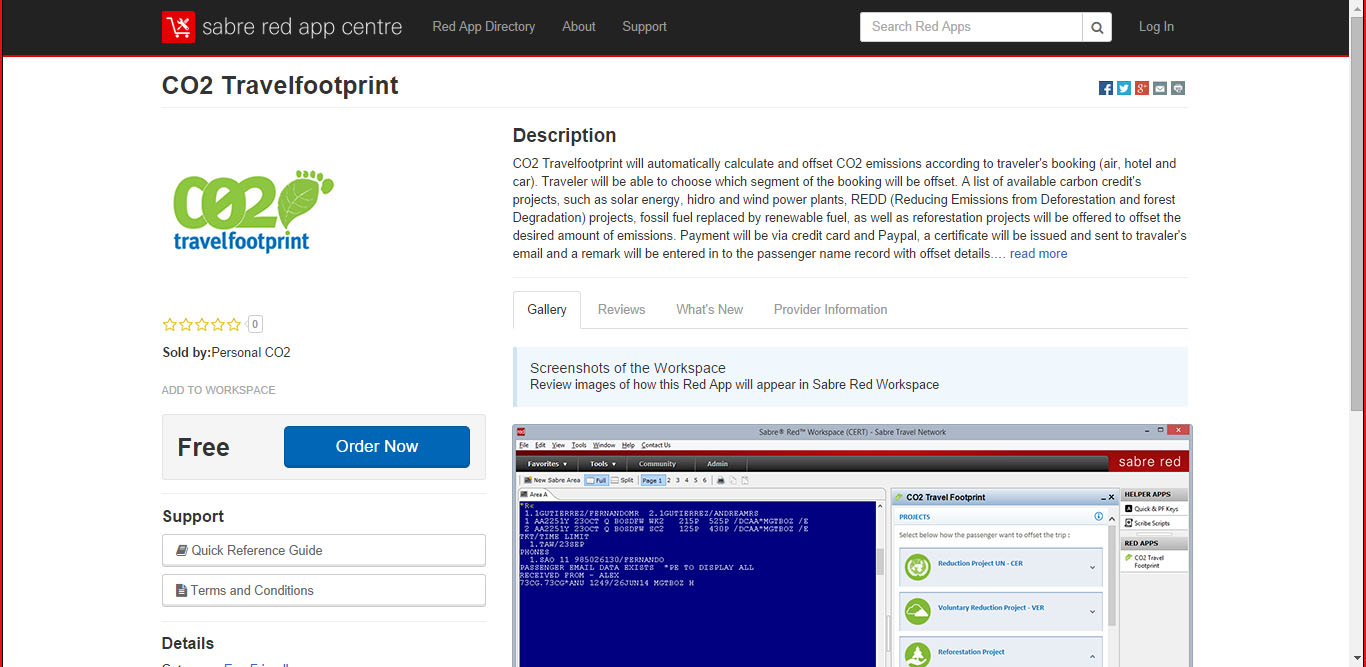Click the magnifier search button
This screenshot has width=1366, height=667.
click(1097, 27)
